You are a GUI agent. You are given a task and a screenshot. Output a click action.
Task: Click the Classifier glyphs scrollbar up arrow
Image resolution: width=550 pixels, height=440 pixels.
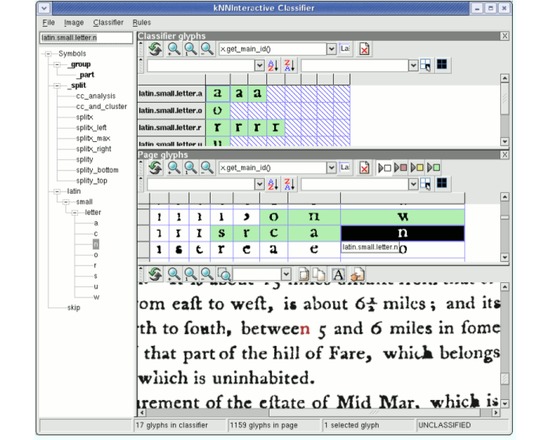504,78
